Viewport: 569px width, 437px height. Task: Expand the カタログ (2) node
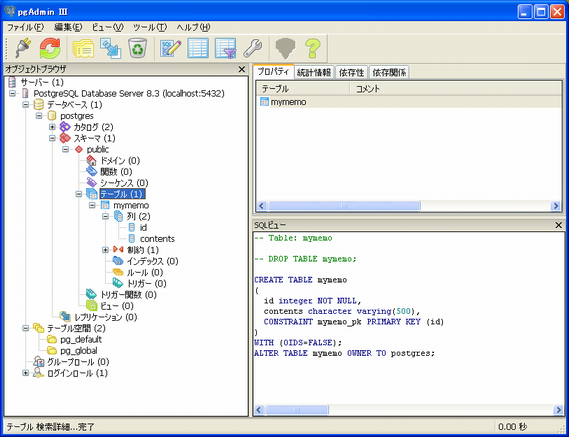pos(52,127)
